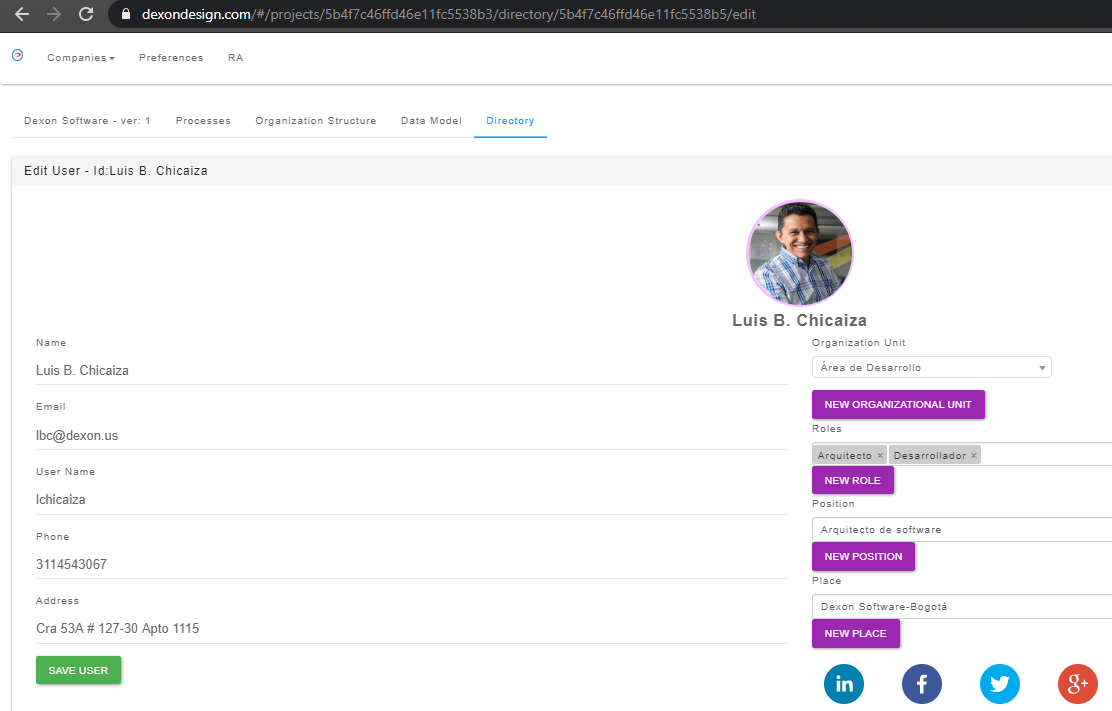Click the LinkedIn social icon
This screenshot has width=1112, height=711.
[844, 684]
